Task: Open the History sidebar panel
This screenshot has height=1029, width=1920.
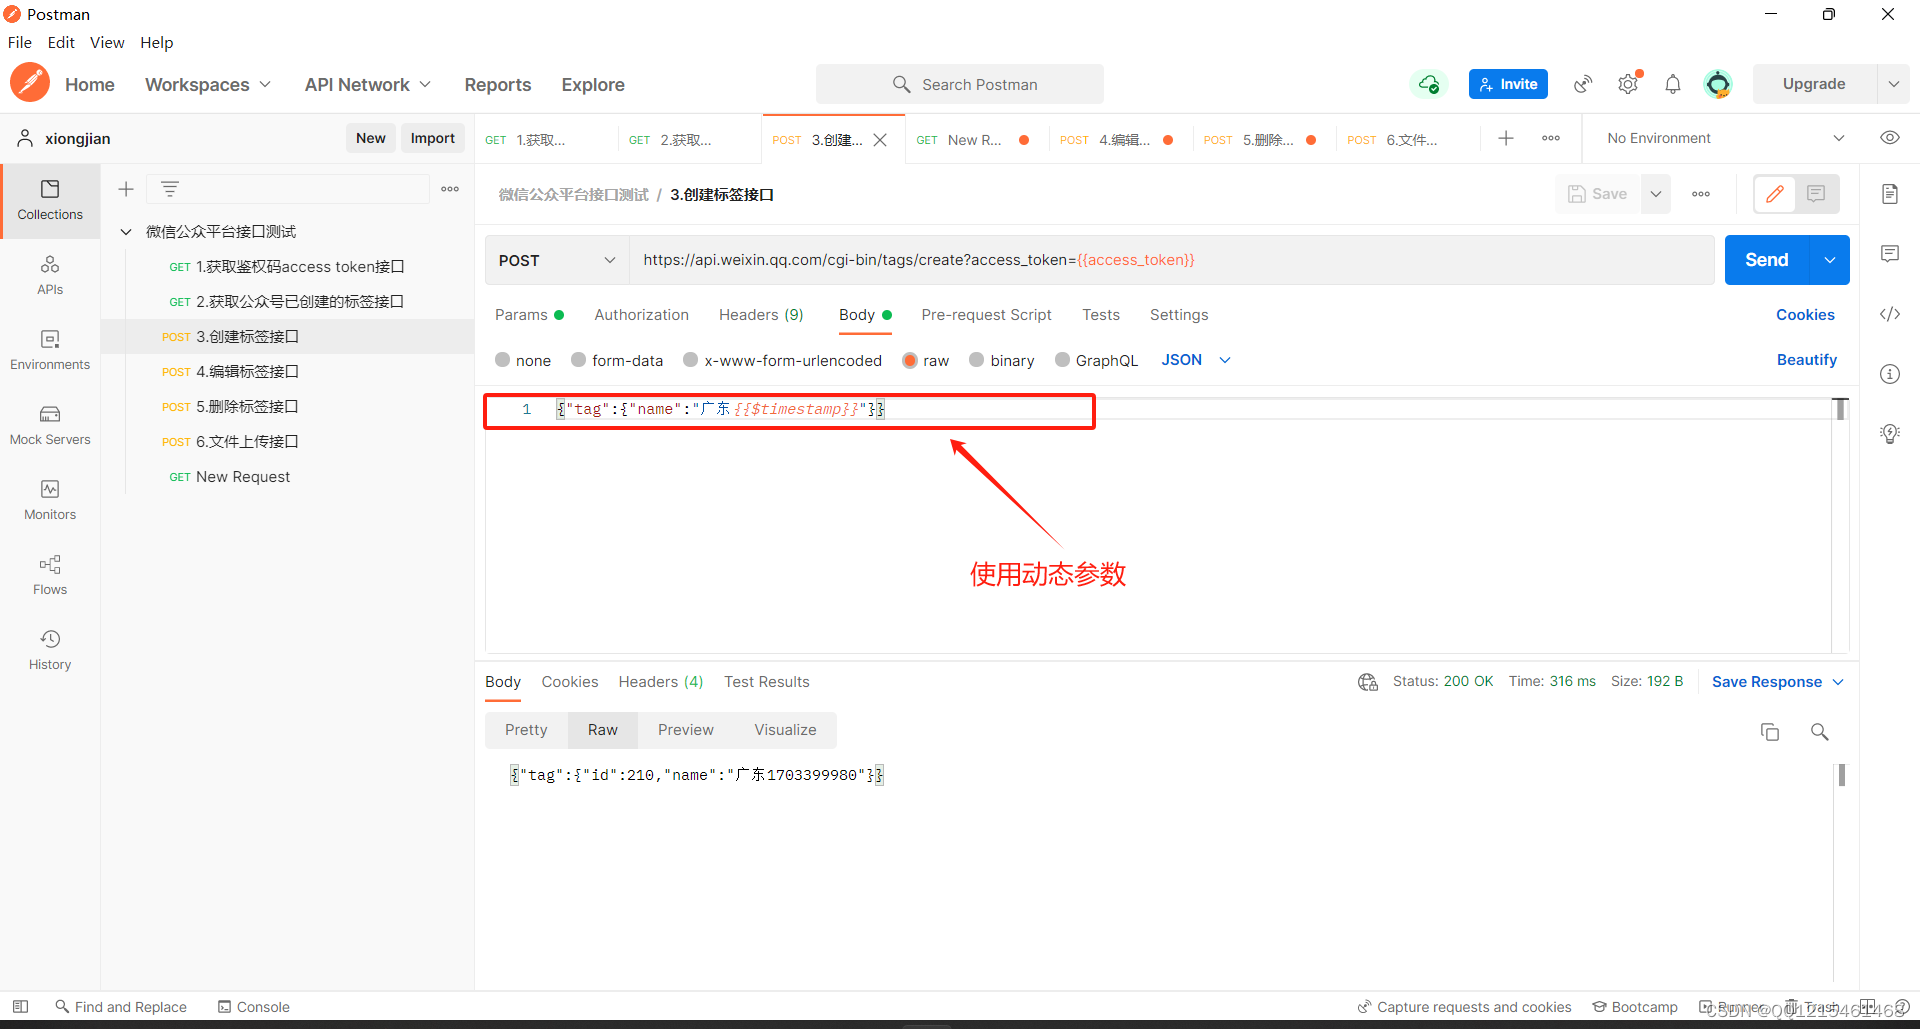Action: (50, 651)
